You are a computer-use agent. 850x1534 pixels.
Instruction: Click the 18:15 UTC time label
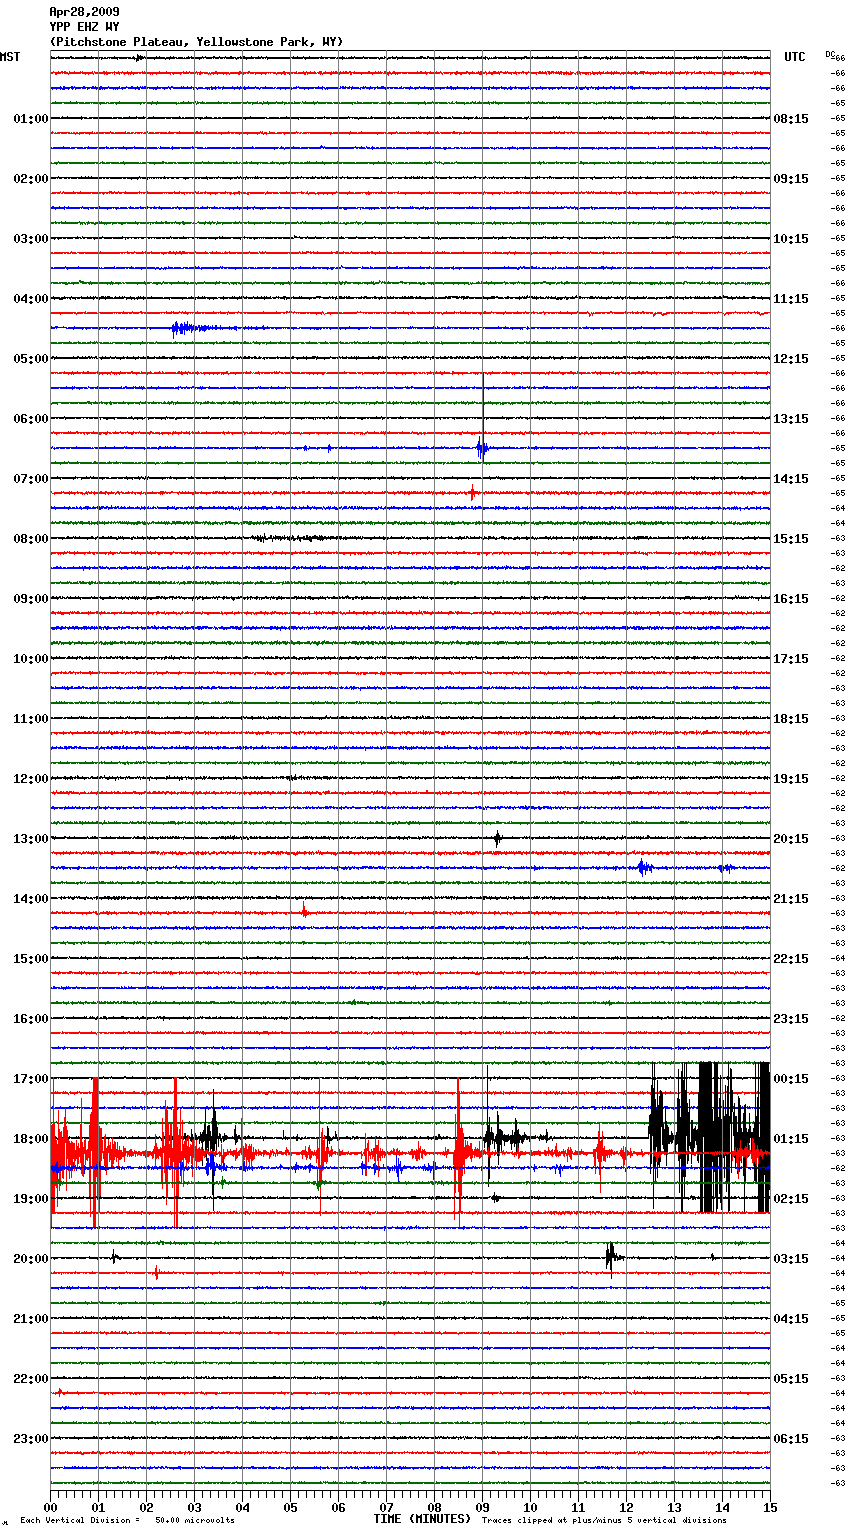click(x=791, y=719)
